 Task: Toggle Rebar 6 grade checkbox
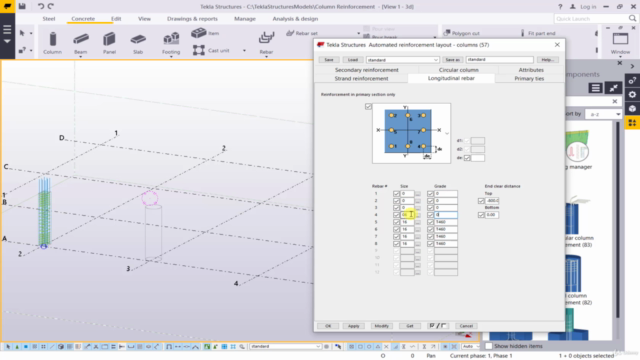point(430,229)
